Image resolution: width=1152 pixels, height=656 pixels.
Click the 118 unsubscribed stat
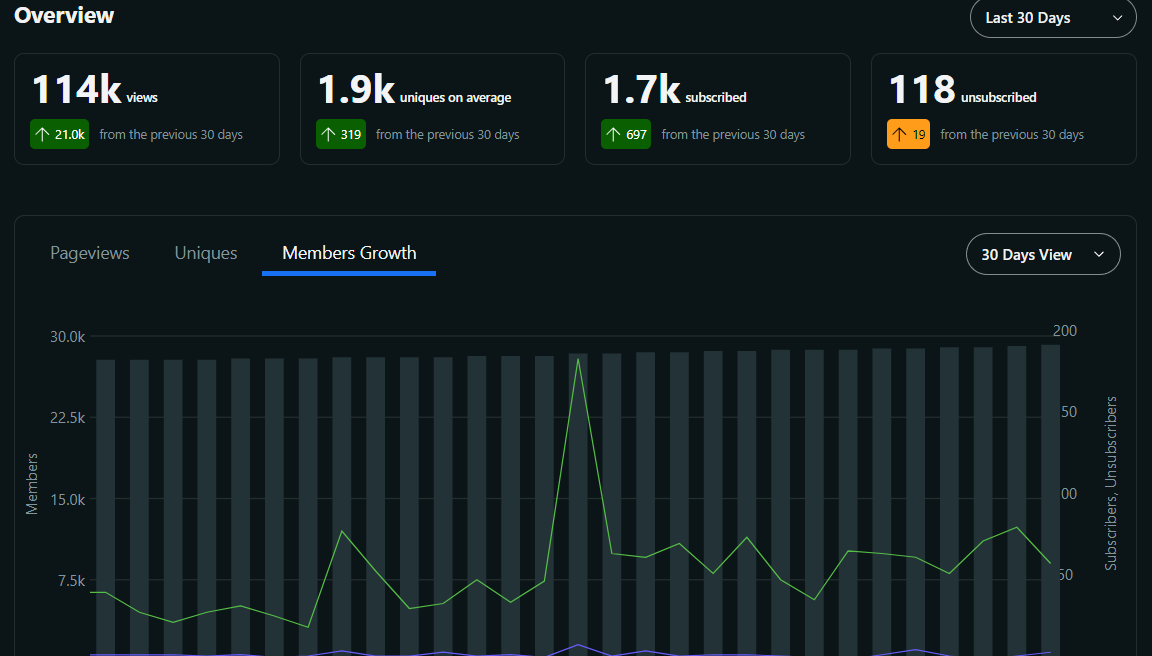point(962,90)
